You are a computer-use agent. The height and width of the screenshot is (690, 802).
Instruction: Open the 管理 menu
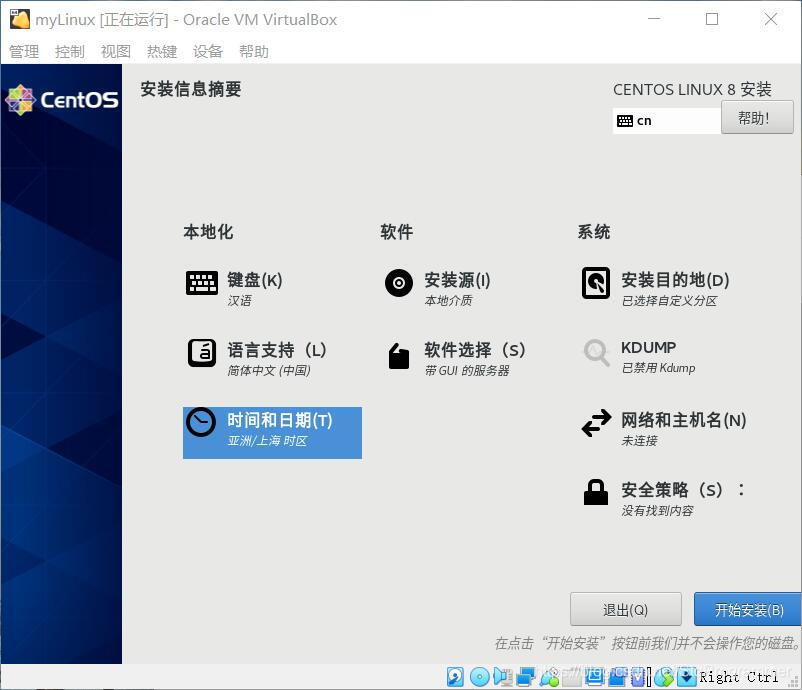(24, 51)
